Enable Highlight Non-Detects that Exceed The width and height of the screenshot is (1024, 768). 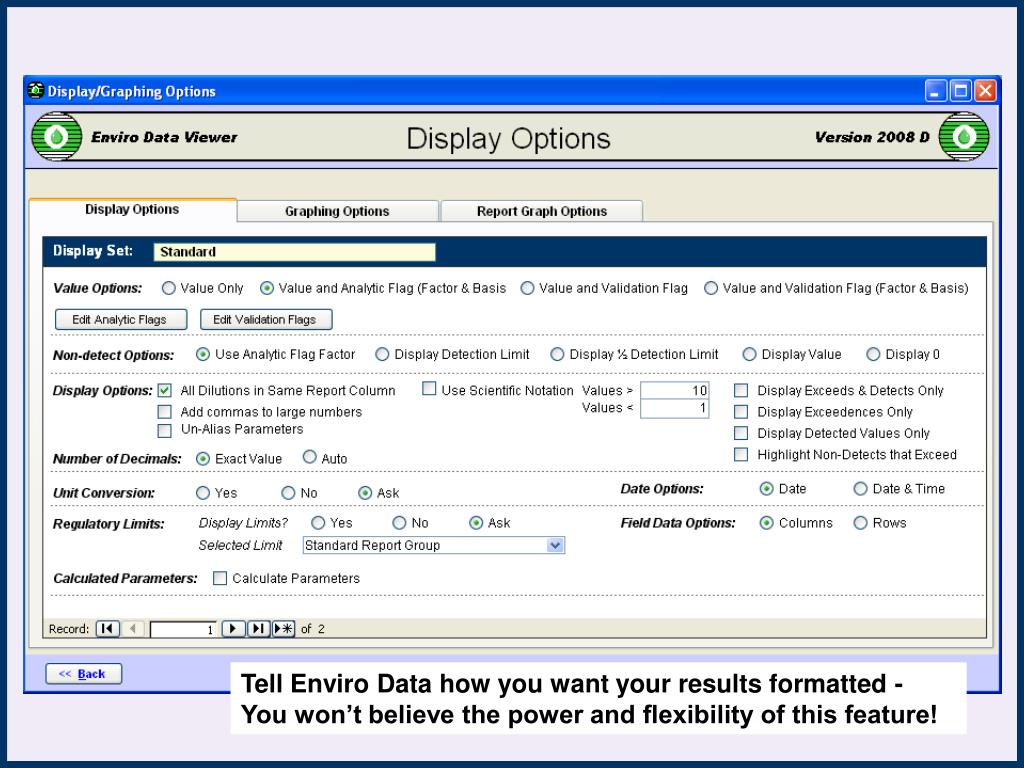click(x=741, y=455)
